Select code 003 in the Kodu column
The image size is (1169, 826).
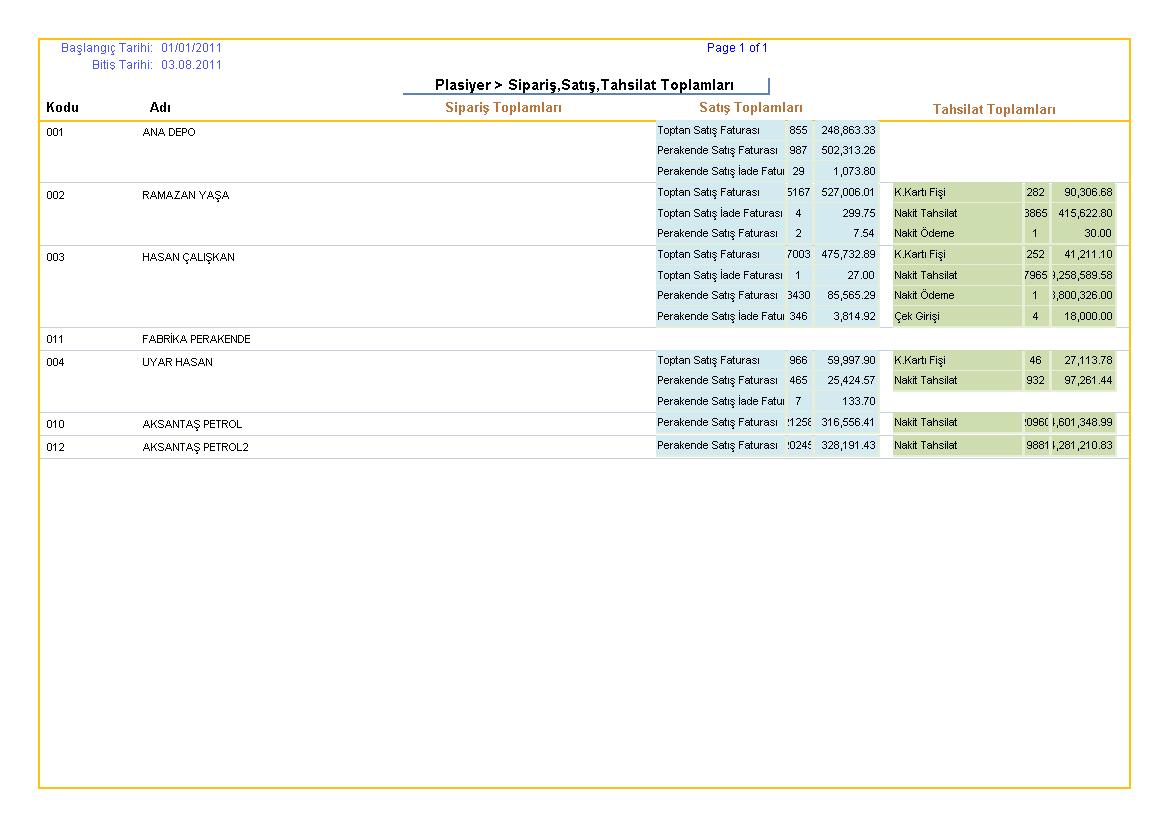[55, 257]
